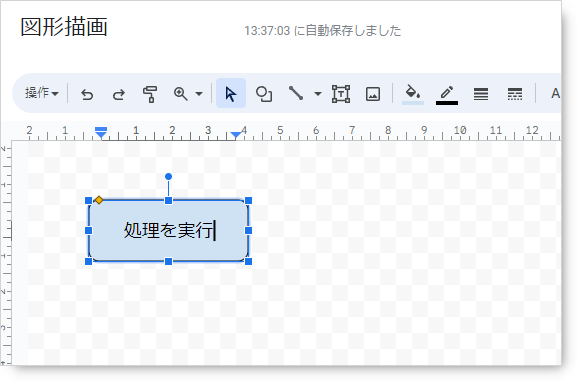Open the 操作 actions menu
This screenshot has height=381, width=577.
pos(42,93)
